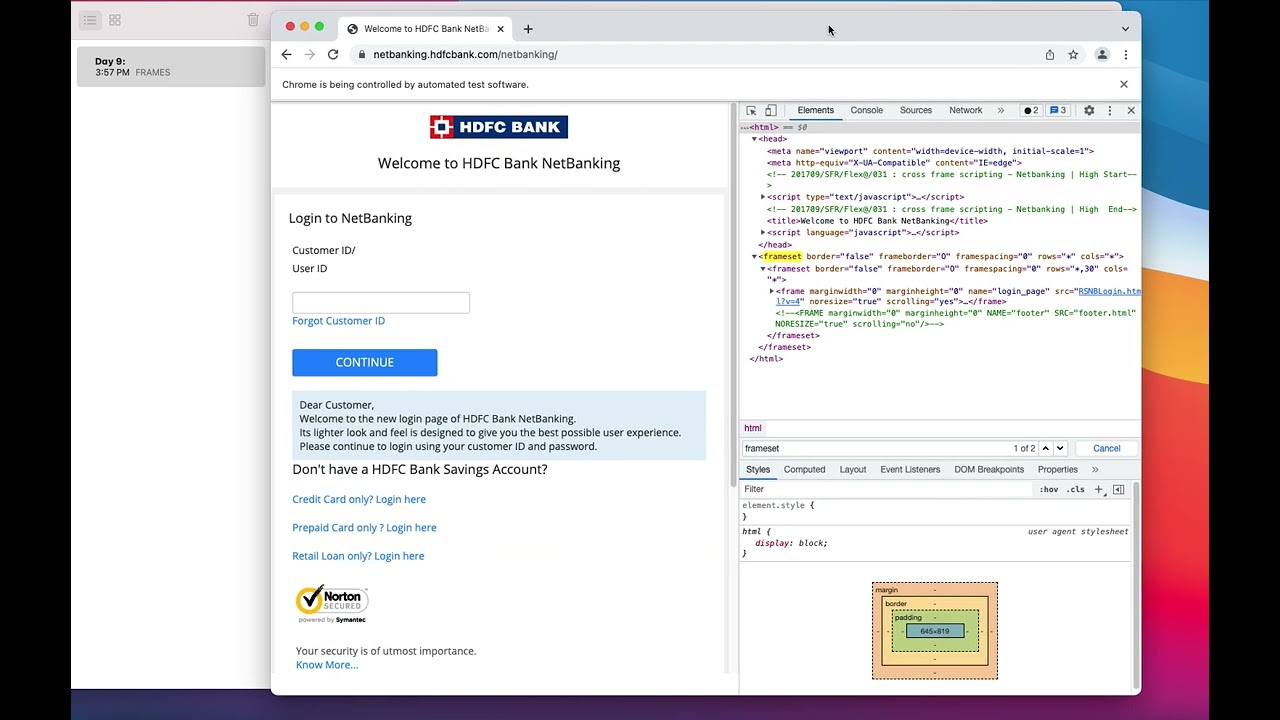Expand the script language javascript node
The height and width of the screenshot is (720, 1280).
763,232
